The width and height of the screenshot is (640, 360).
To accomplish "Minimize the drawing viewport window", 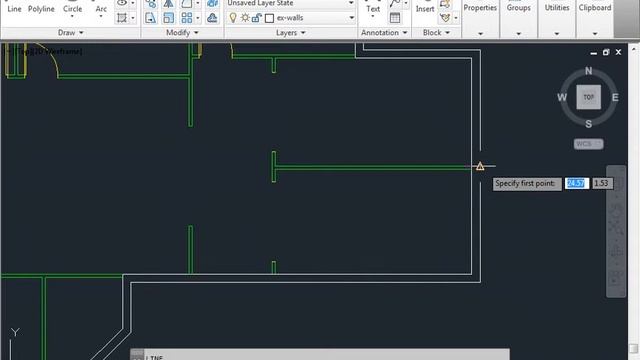I will tap(593, 53).
